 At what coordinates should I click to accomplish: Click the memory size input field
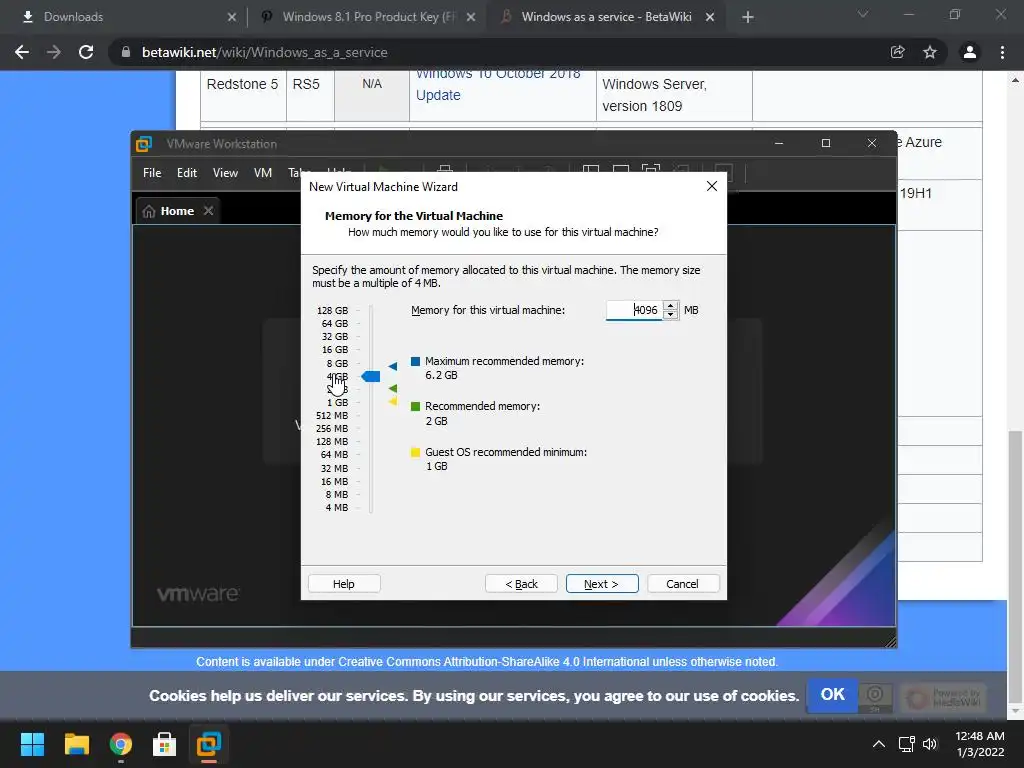click(633, 310)
